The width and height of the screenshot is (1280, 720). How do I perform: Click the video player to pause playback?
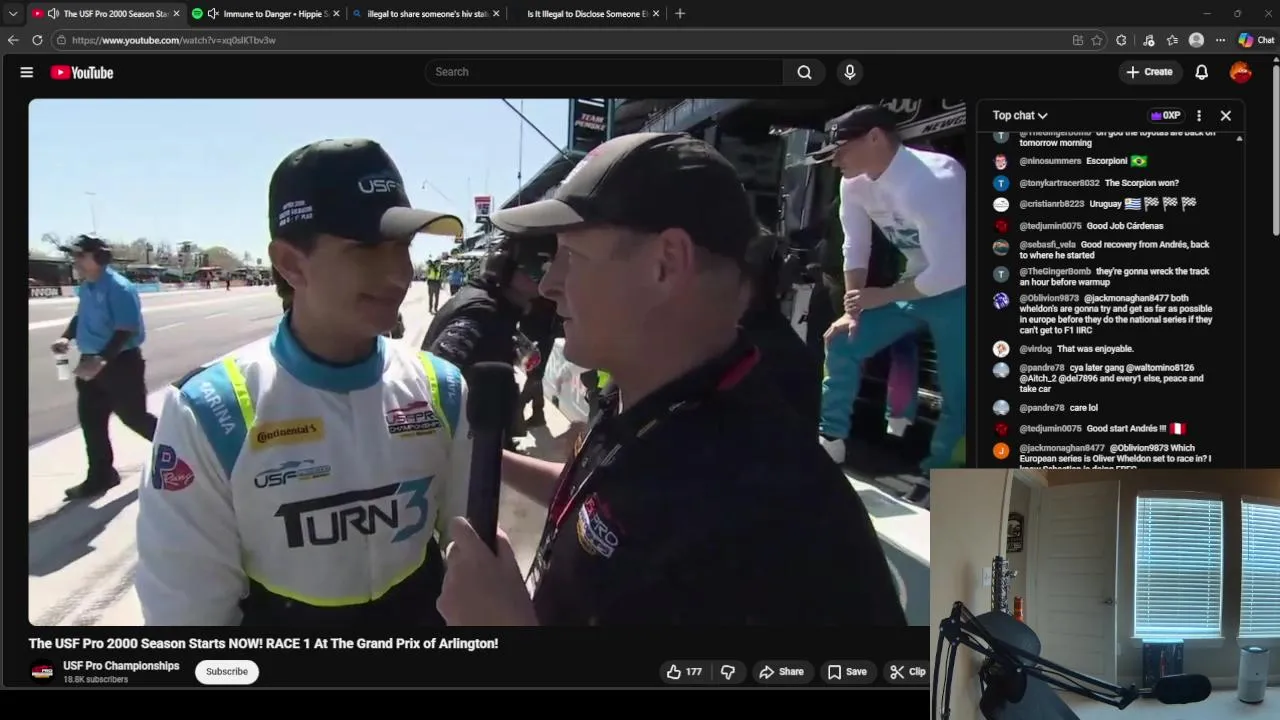(497, 362)
